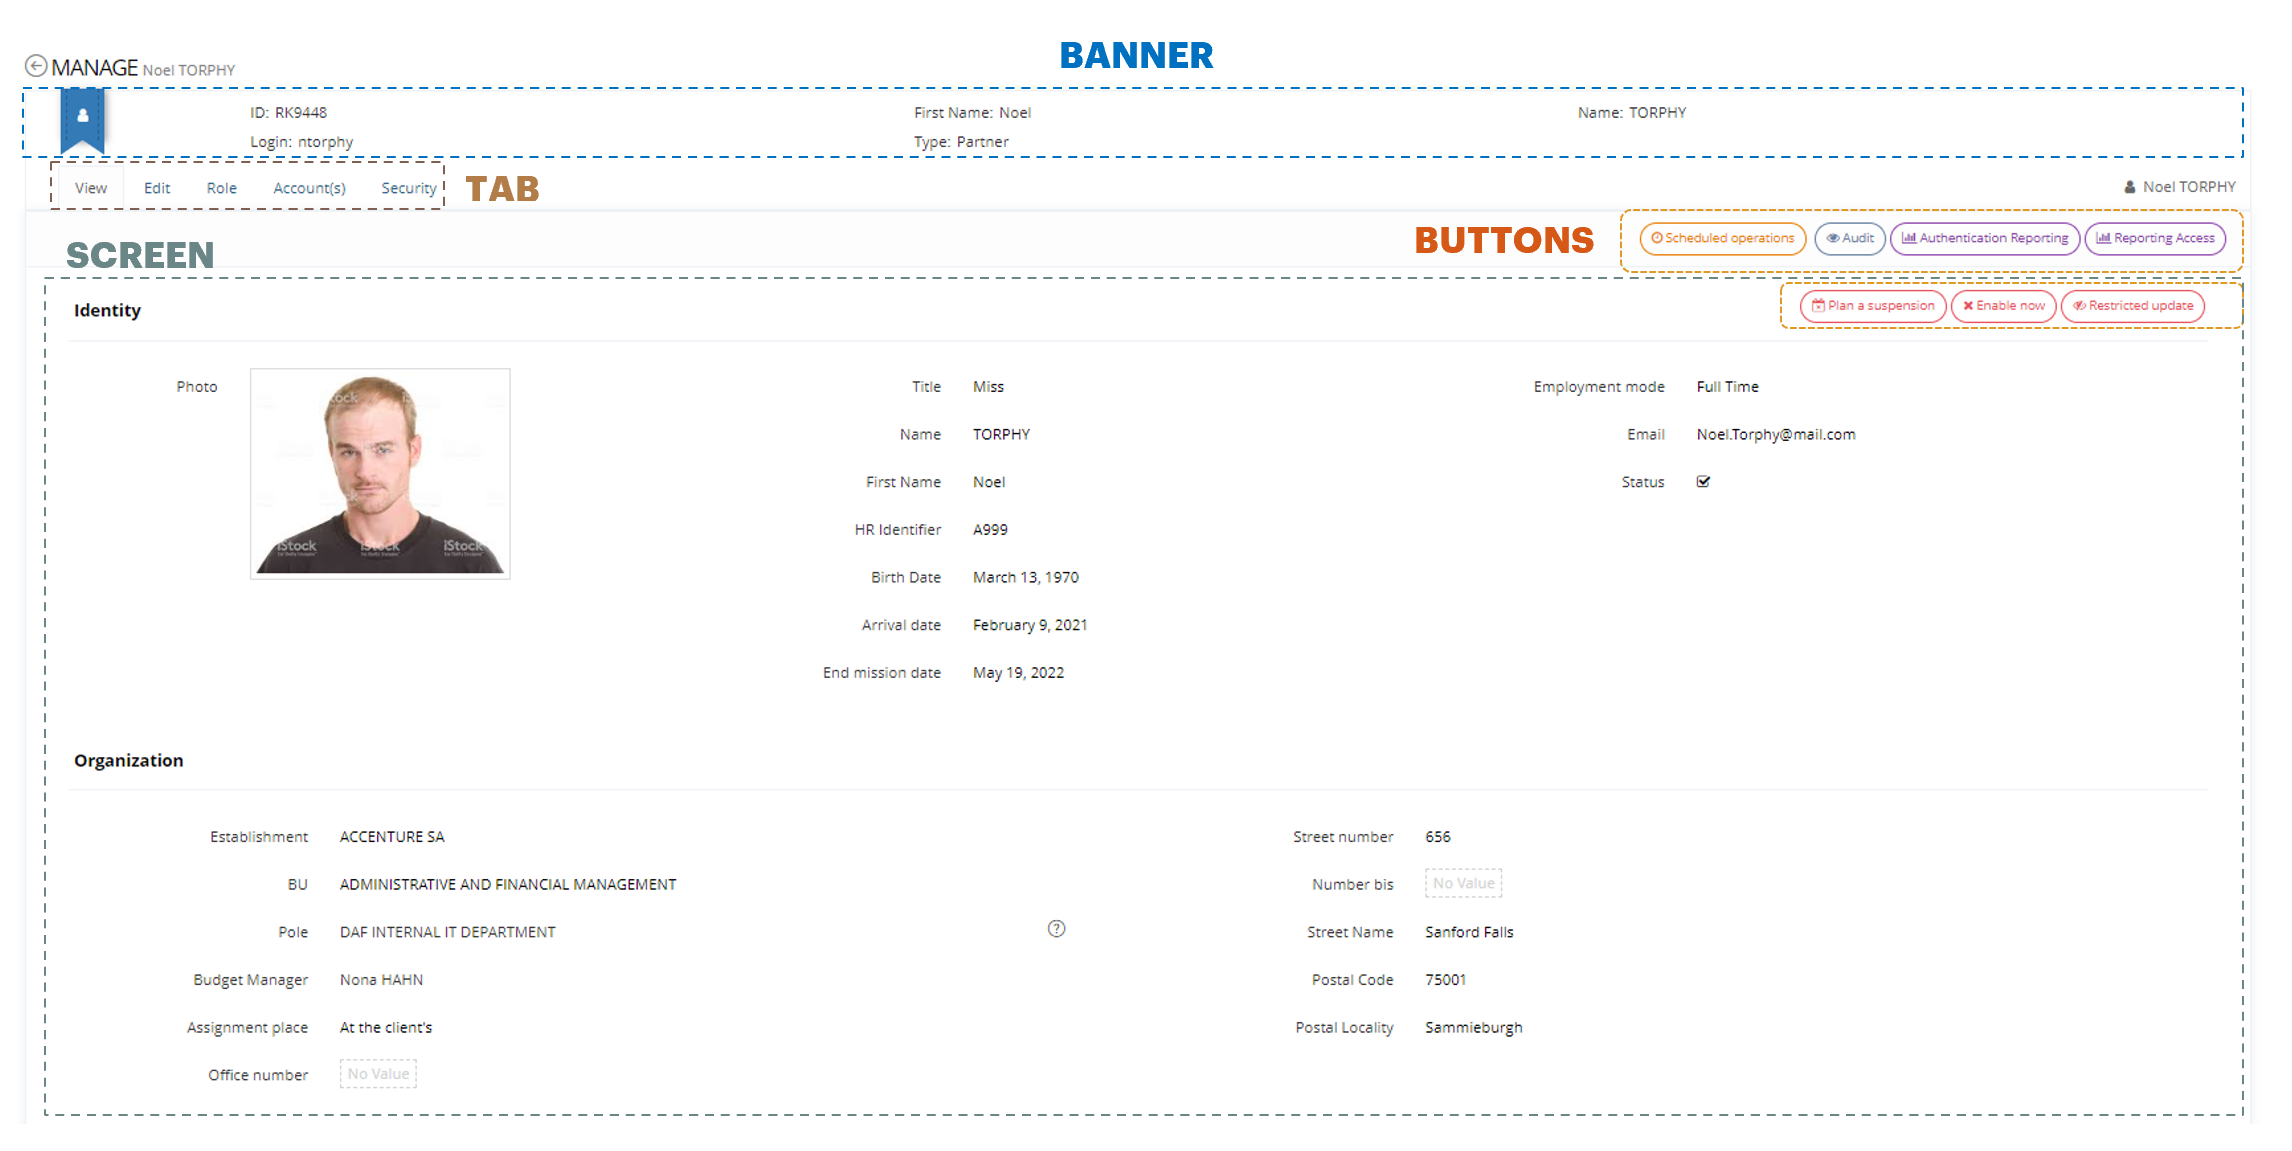Click the chart icon on Reporting Access
Image resolution: width=2292 pixels, height=1151 pixels.
(2102, 238)
